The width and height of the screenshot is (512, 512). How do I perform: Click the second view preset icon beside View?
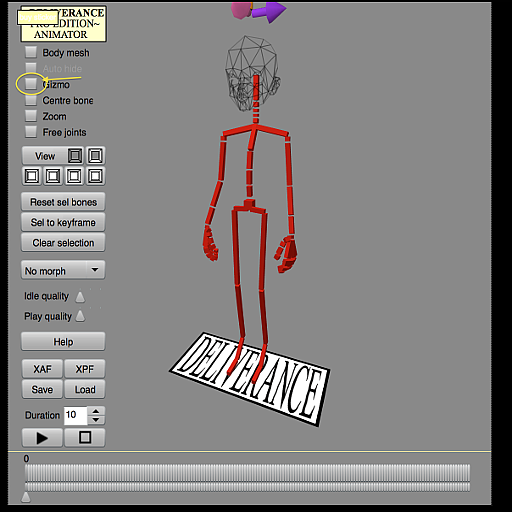[x=95, y=156]
